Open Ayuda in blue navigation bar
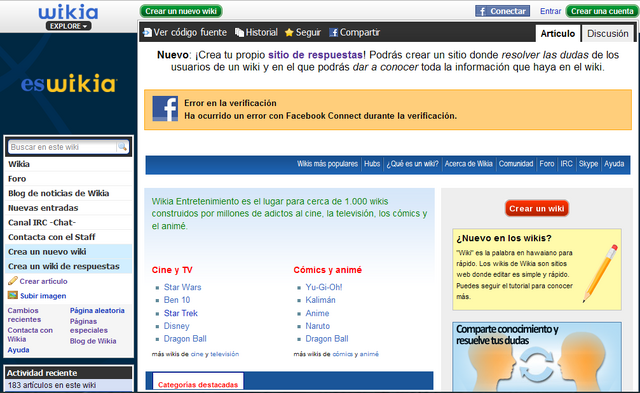The width and height of the screenshot is (640, 393). point(614,164)
